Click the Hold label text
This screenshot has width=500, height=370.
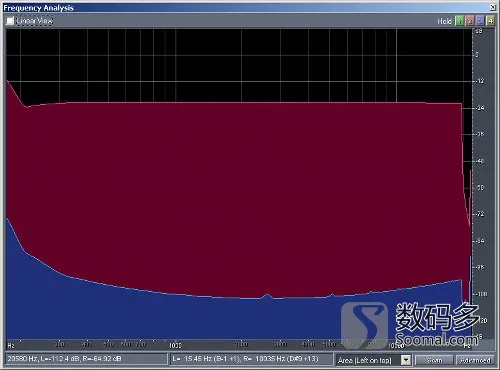tap(444, 21)
